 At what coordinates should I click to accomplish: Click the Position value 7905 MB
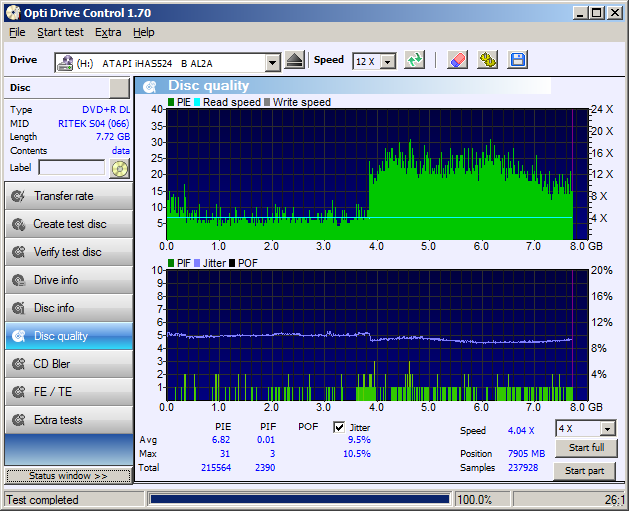click(x=527, y=454)
